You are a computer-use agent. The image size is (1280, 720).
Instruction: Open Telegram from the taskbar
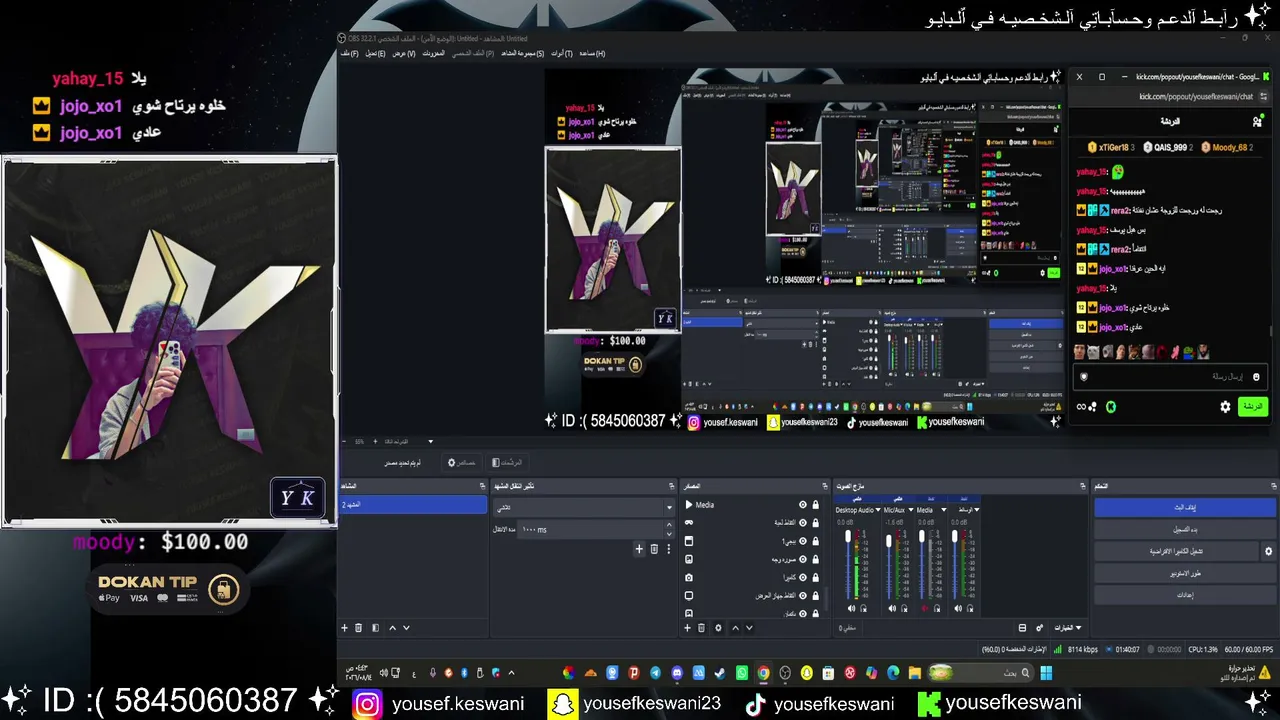655,673
